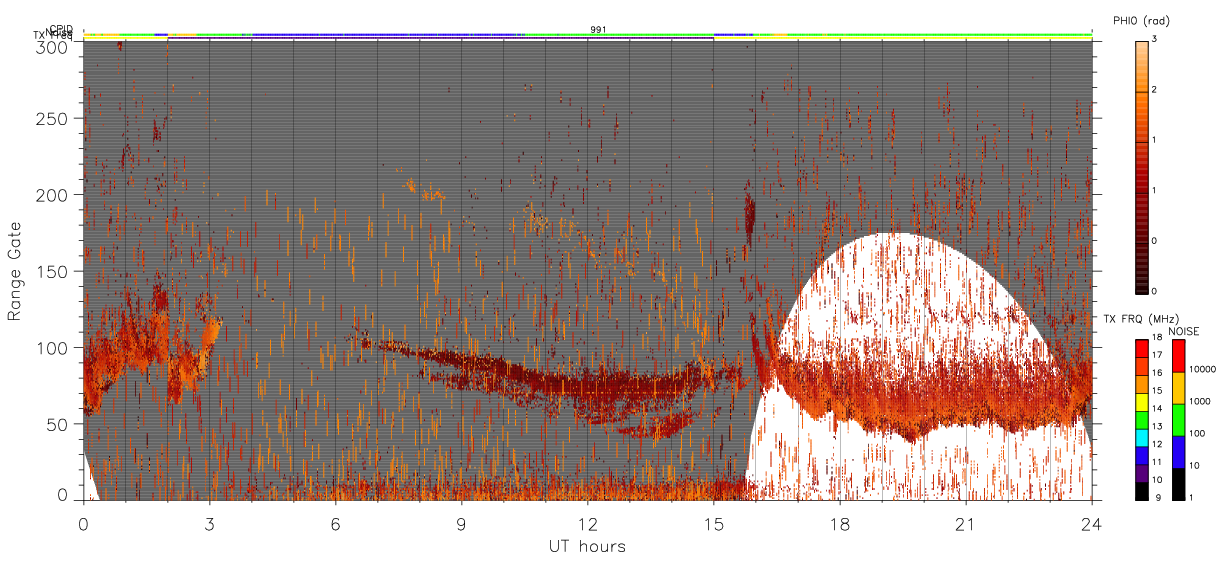Click the 17 label on the TX FRQ scale
Viewport: 1228px width, 567px height.
(1157, 357)
